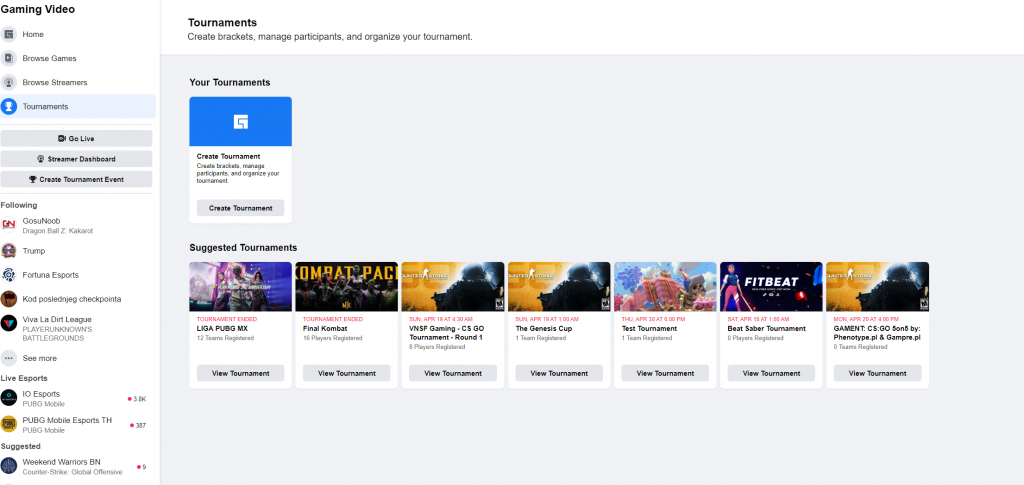
Task: Select Tournaments menu item
Action: pyautogui.click(x=78, y=106)
